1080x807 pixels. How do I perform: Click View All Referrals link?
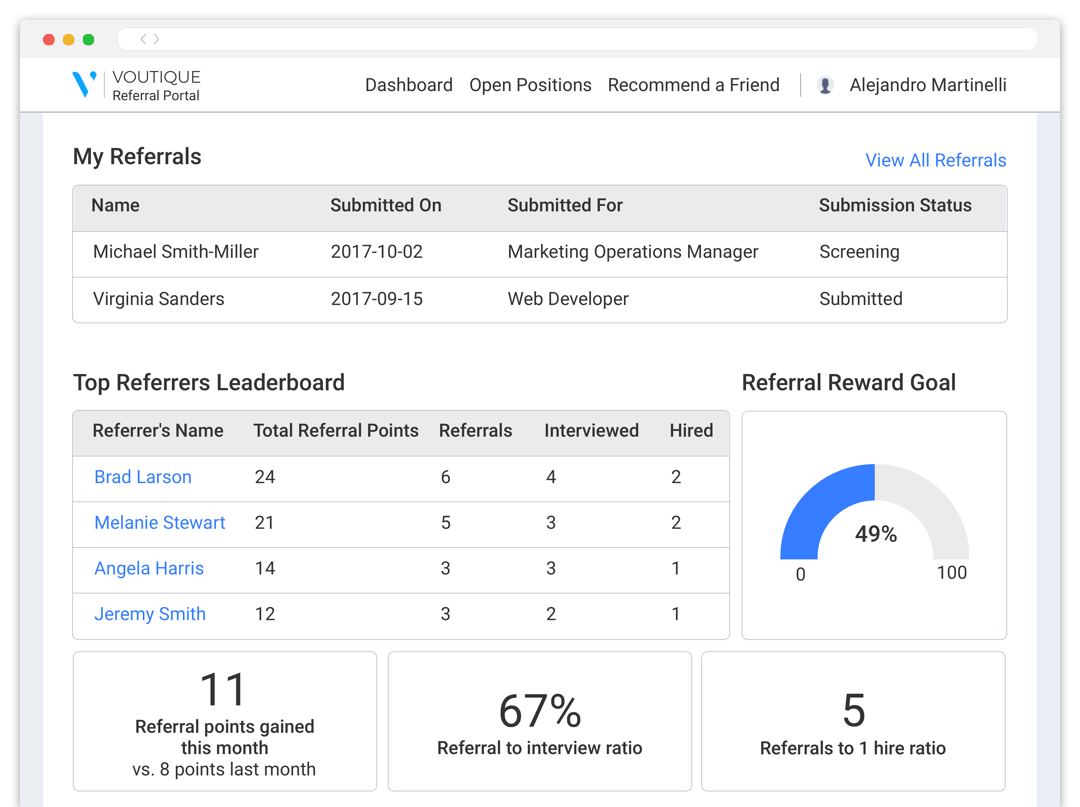click(935, 160)
